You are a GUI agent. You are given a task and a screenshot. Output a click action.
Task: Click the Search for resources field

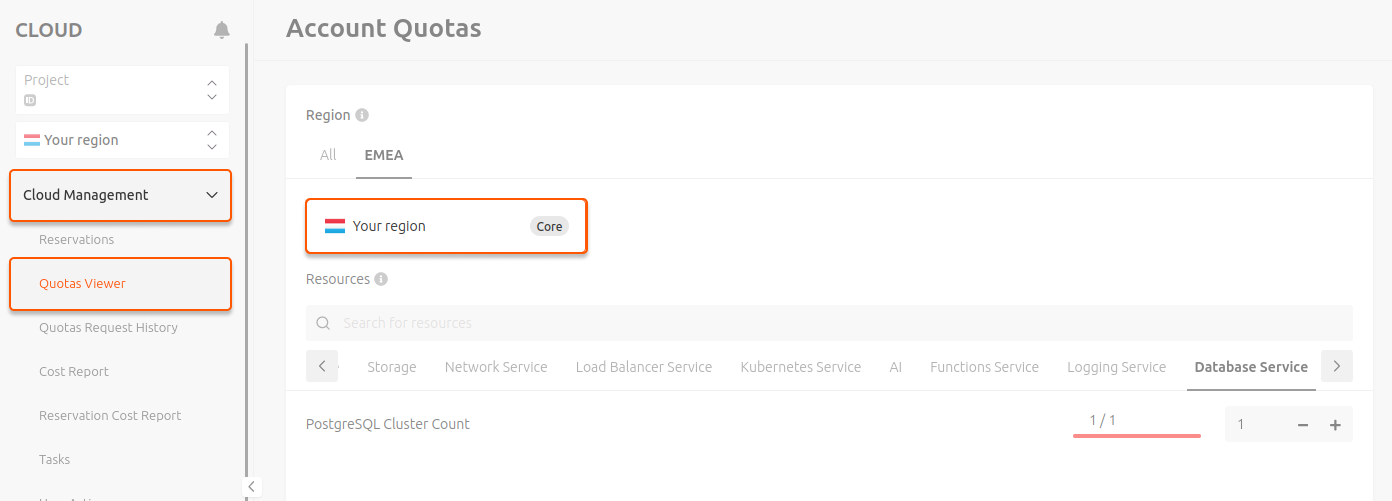click(829, 323)
